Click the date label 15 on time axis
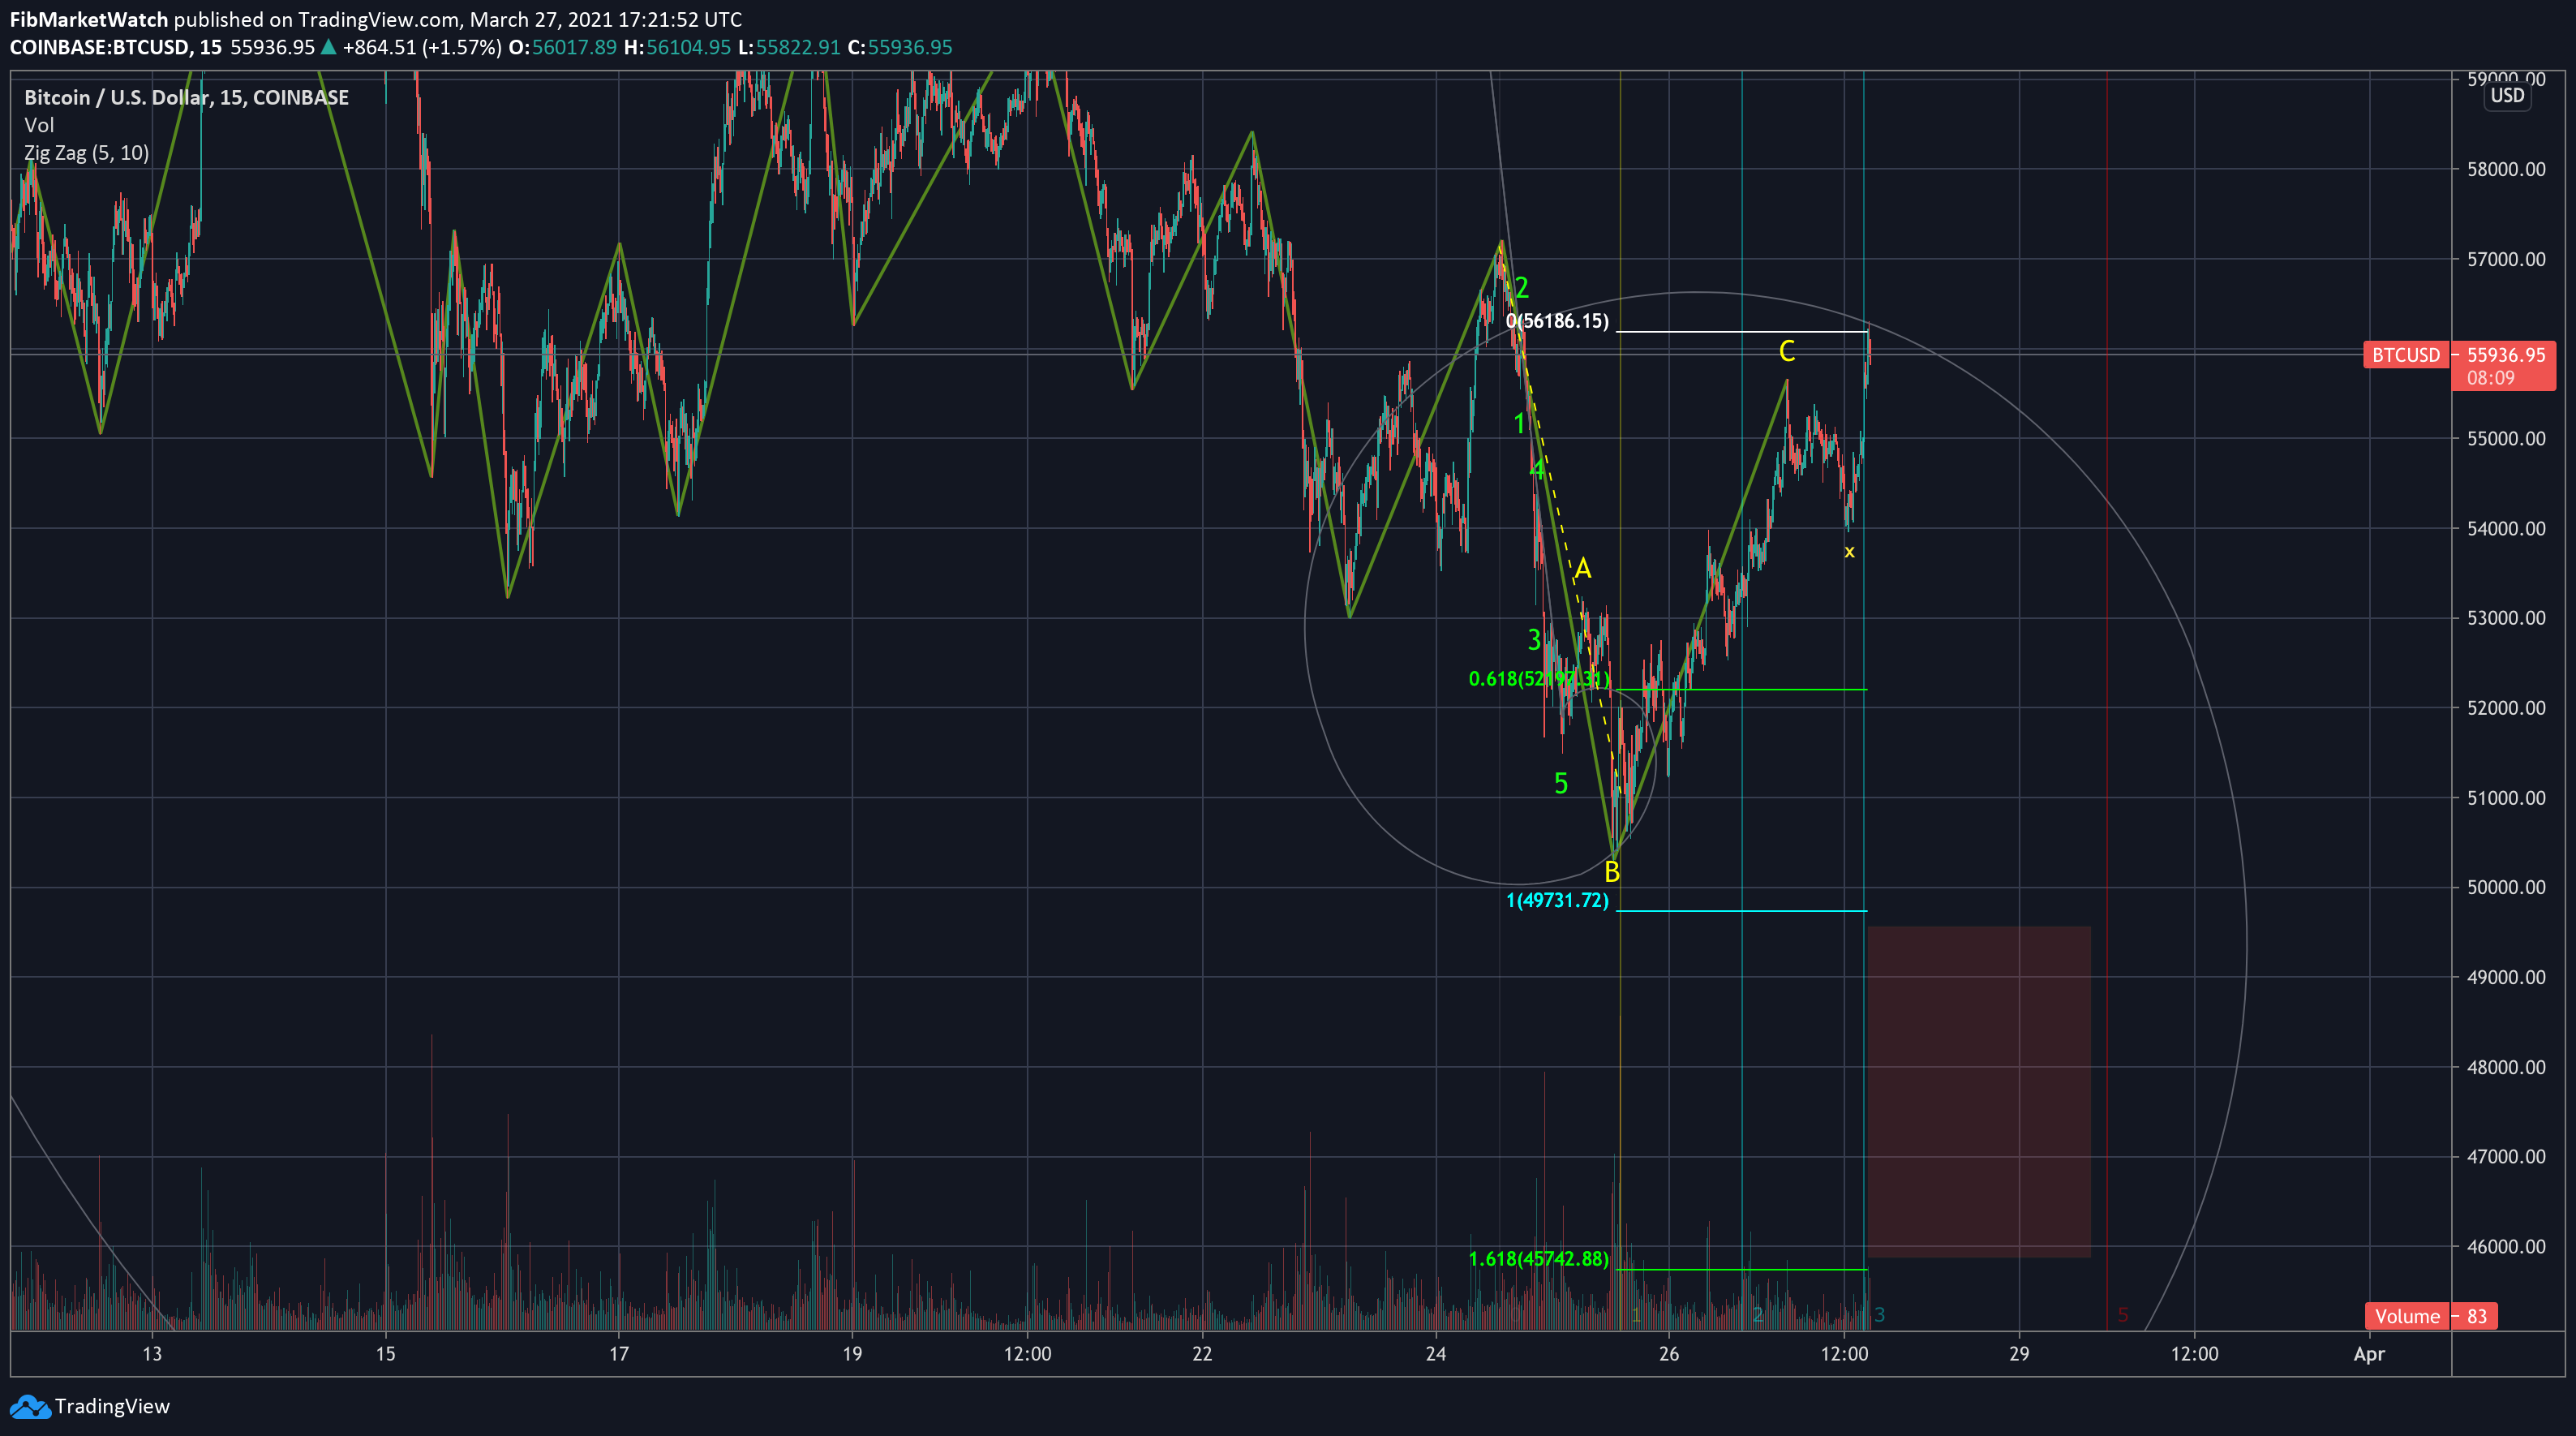The width and height of the screenshot is (2576, 1436). pyautogui.click(x=385, y=1354)
